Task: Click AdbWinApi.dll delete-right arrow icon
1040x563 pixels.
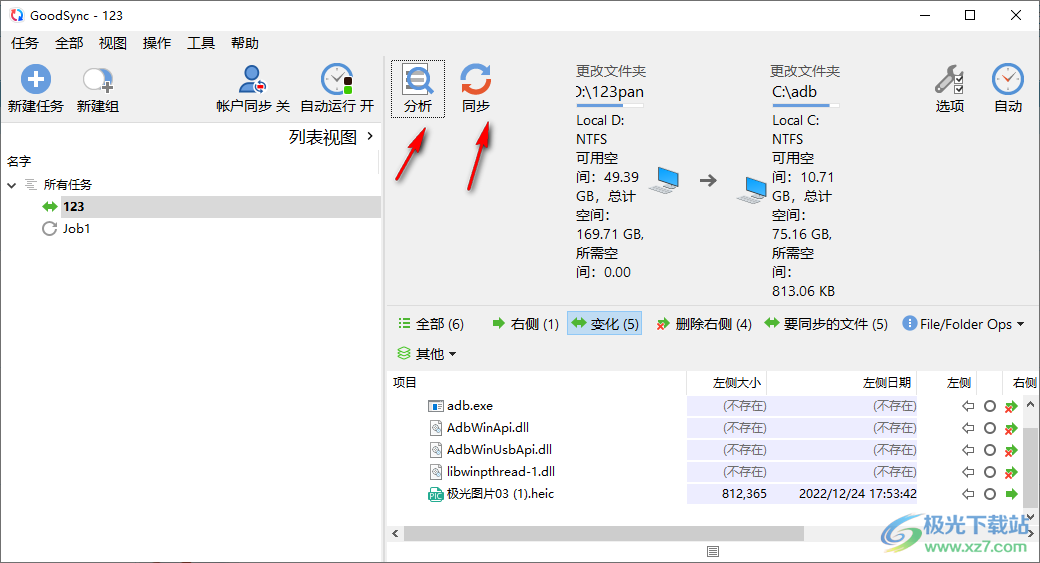Action: [x=1011, y=428]
